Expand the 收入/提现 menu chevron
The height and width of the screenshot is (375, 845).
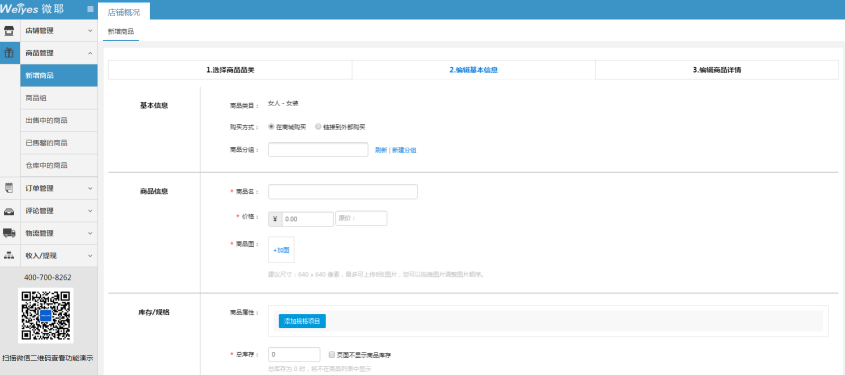click(x=90, y=256)
